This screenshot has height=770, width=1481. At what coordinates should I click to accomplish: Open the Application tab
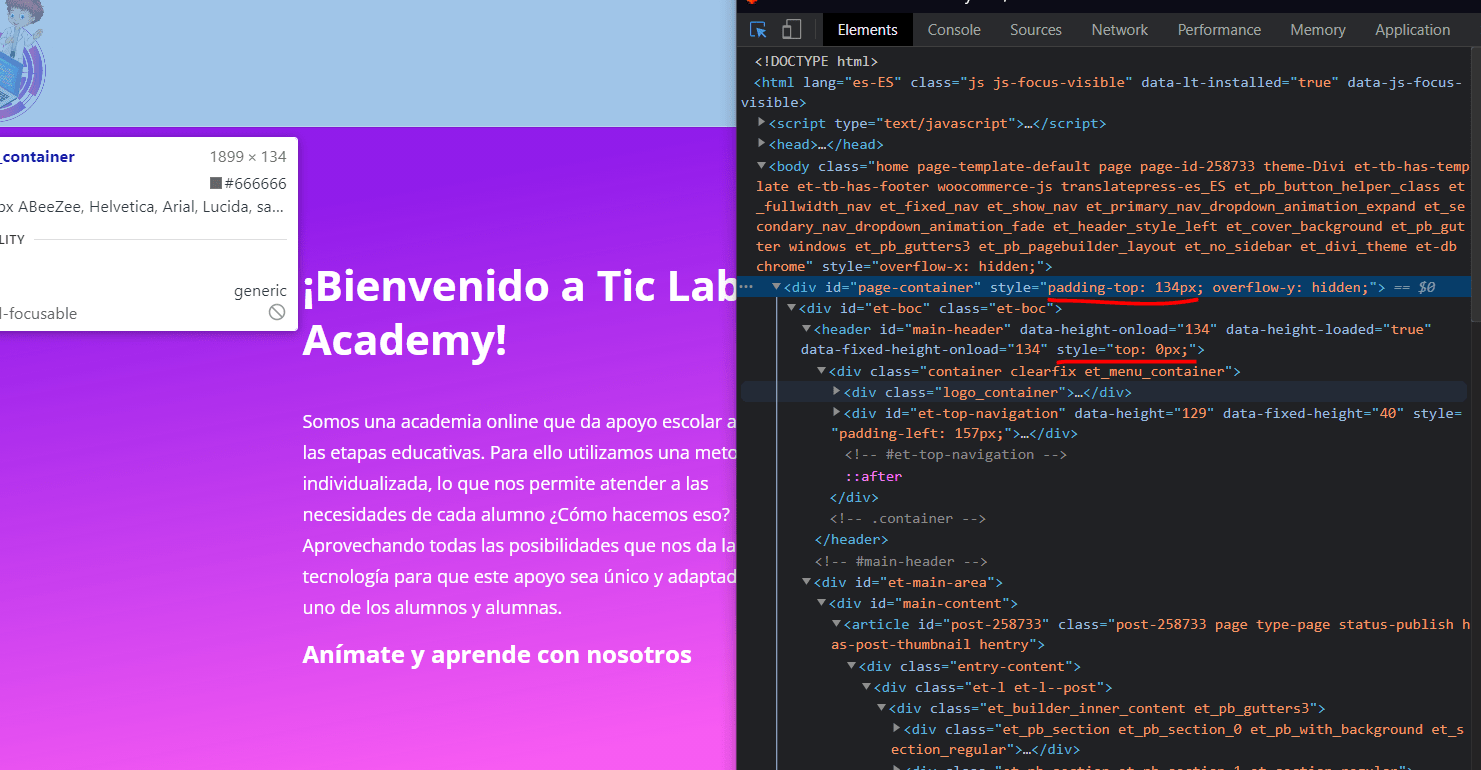click(1412, 30)
